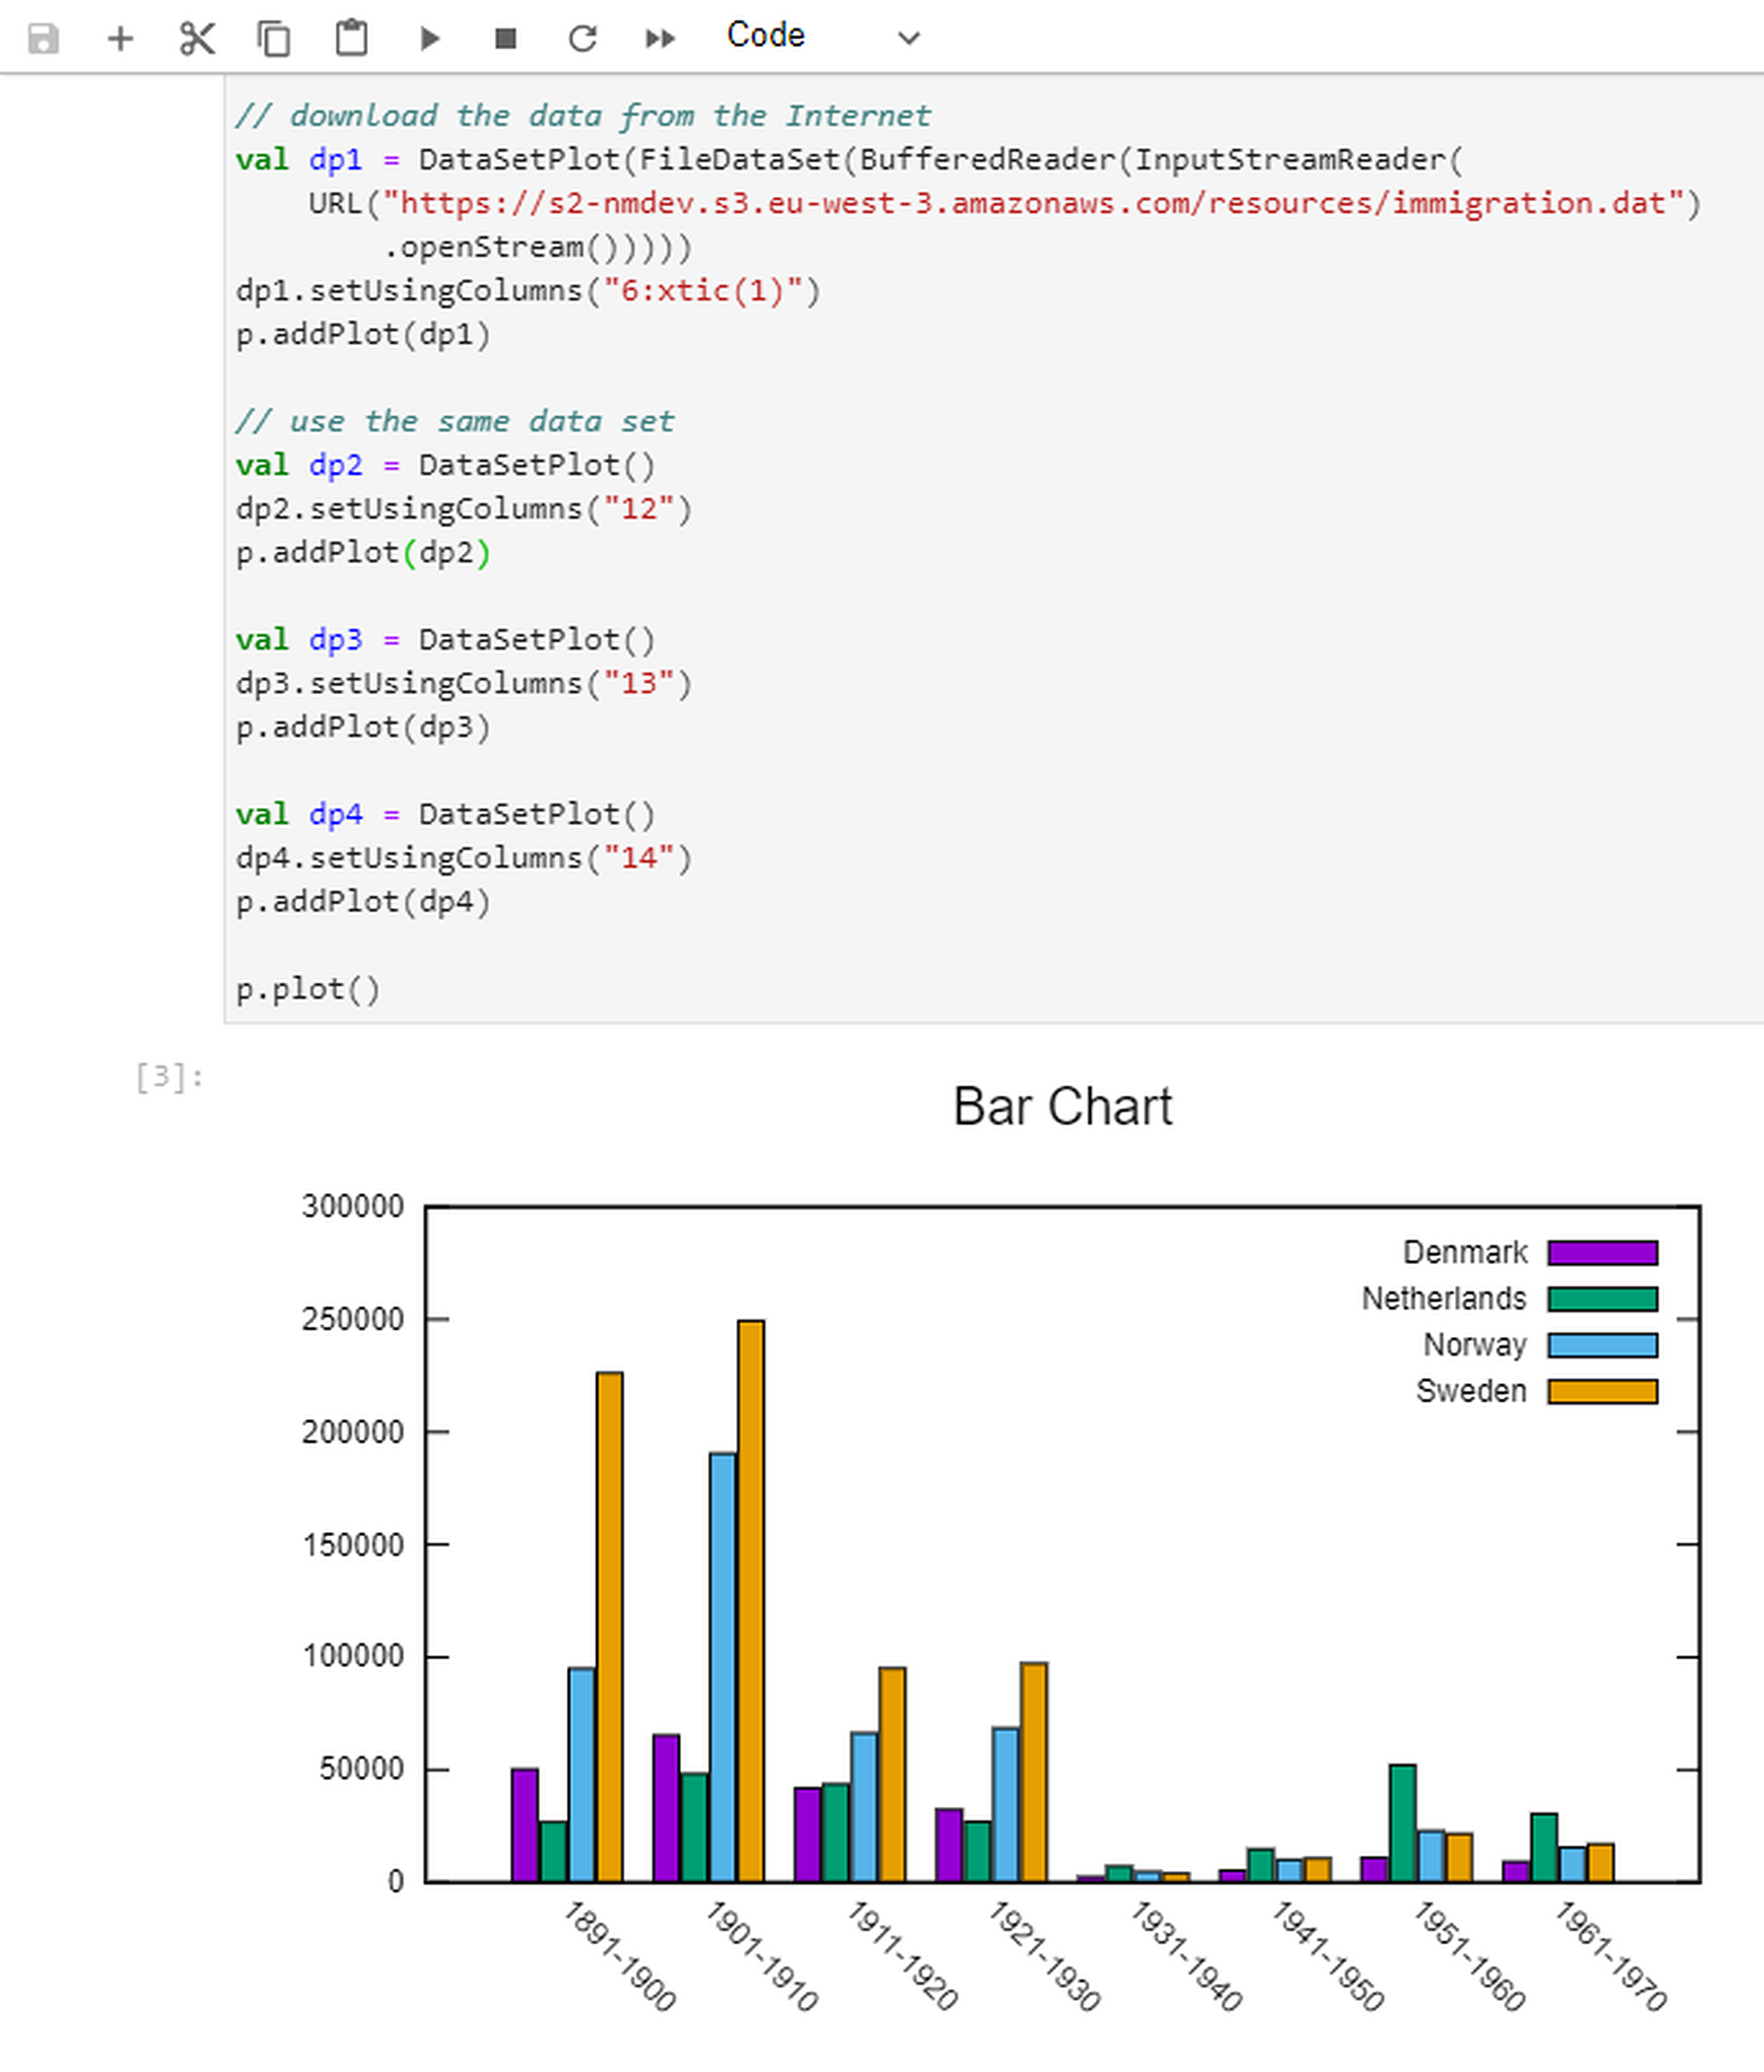Viewport: 1764px width, 2072px height.
Task: Click the setUsingColumns "6:xtic(1)" line
Action: [528, 291]
